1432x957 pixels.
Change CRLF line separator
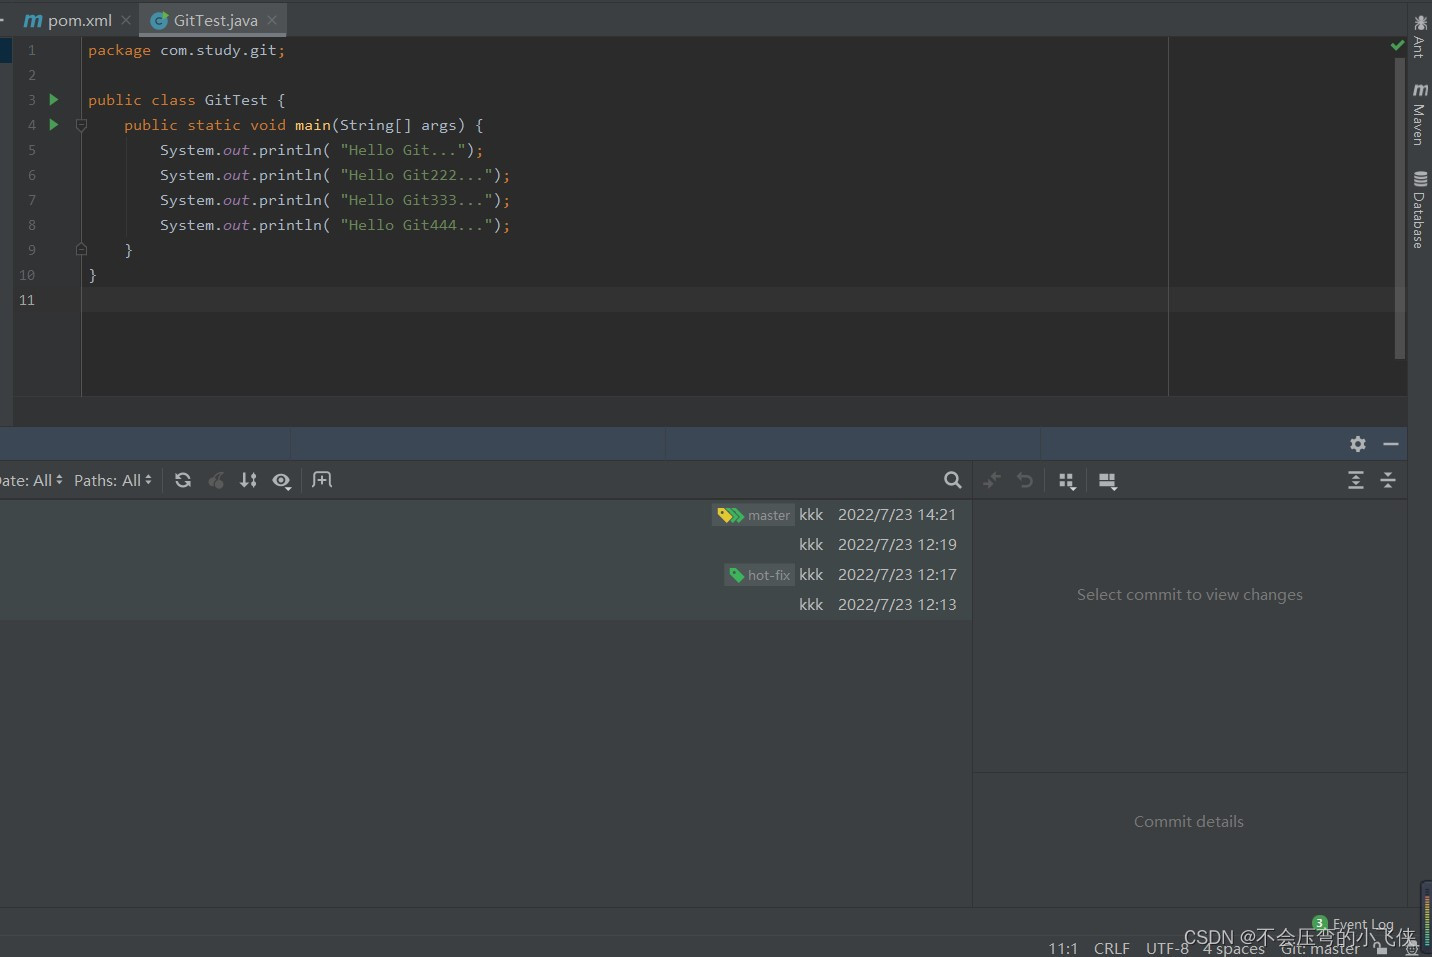(x=1112, y=948)
